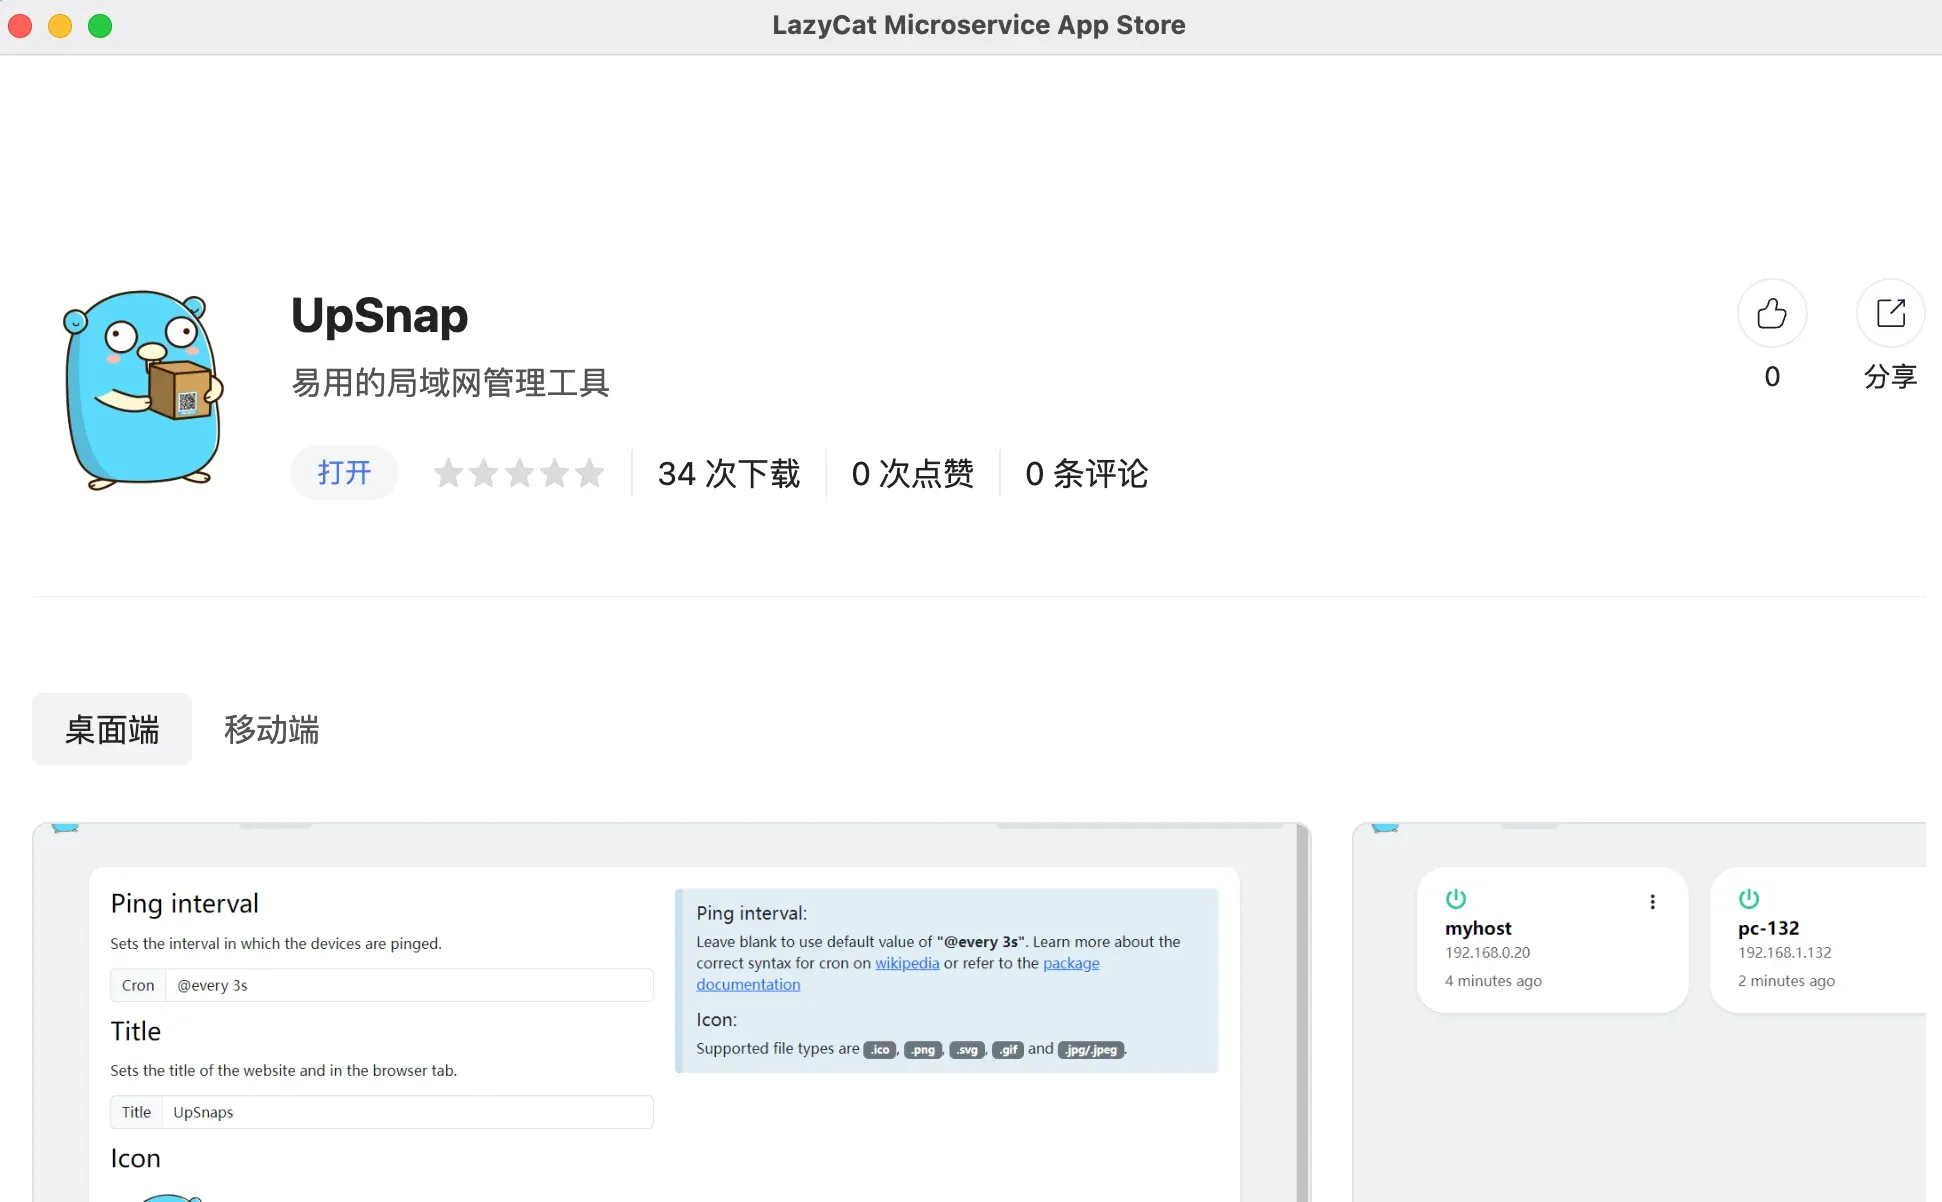Click the .gif file type badge
The height and width of the screenshot is (1202, 1942).
click(x=1008, y=1049)
